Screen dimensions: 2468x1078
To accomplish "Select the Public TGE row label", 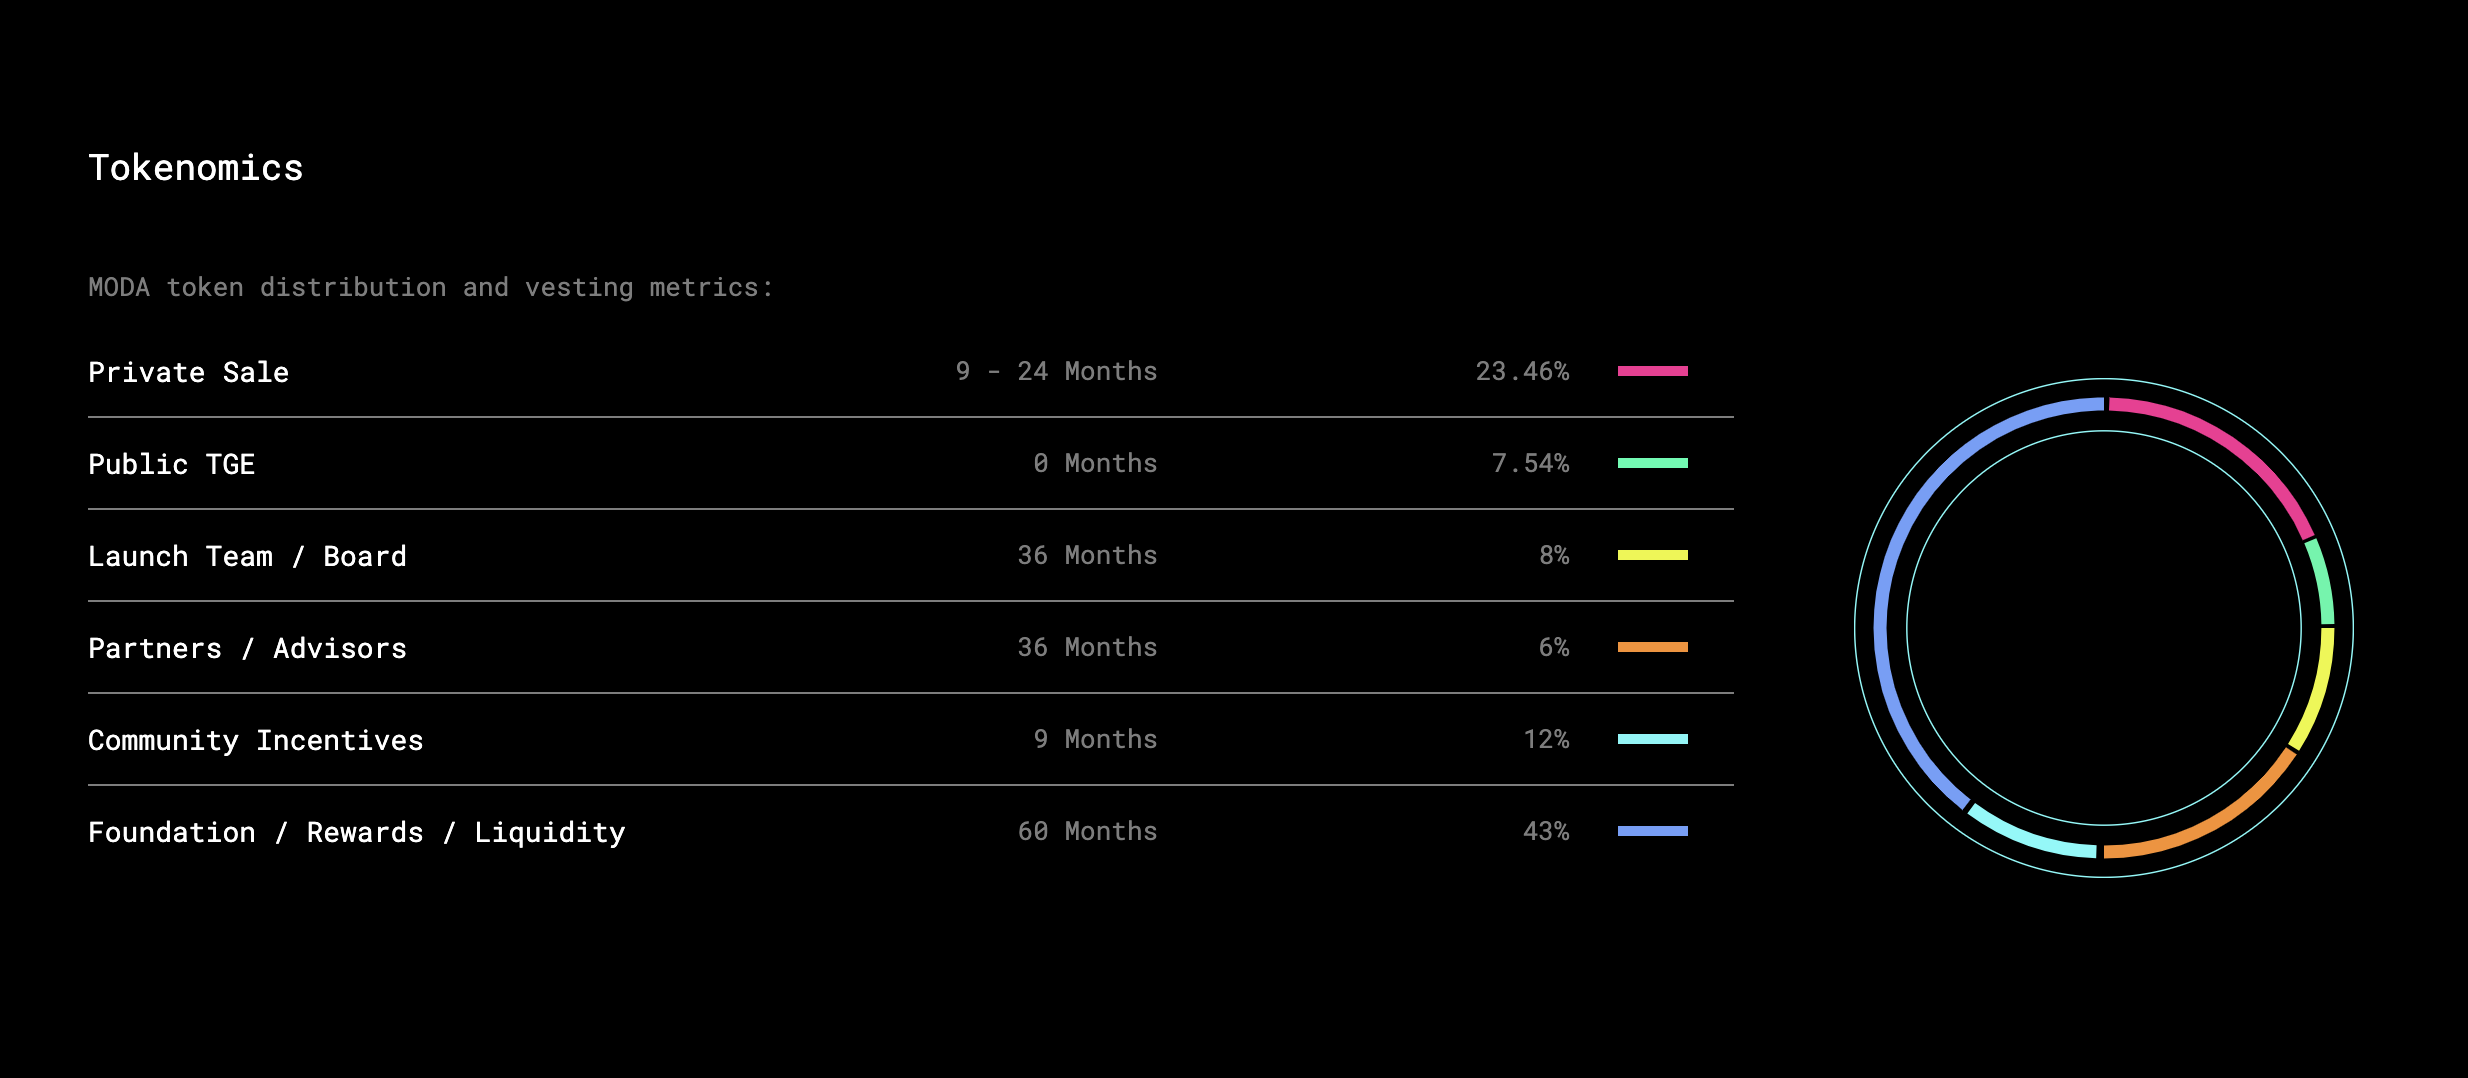I will 171,464.
